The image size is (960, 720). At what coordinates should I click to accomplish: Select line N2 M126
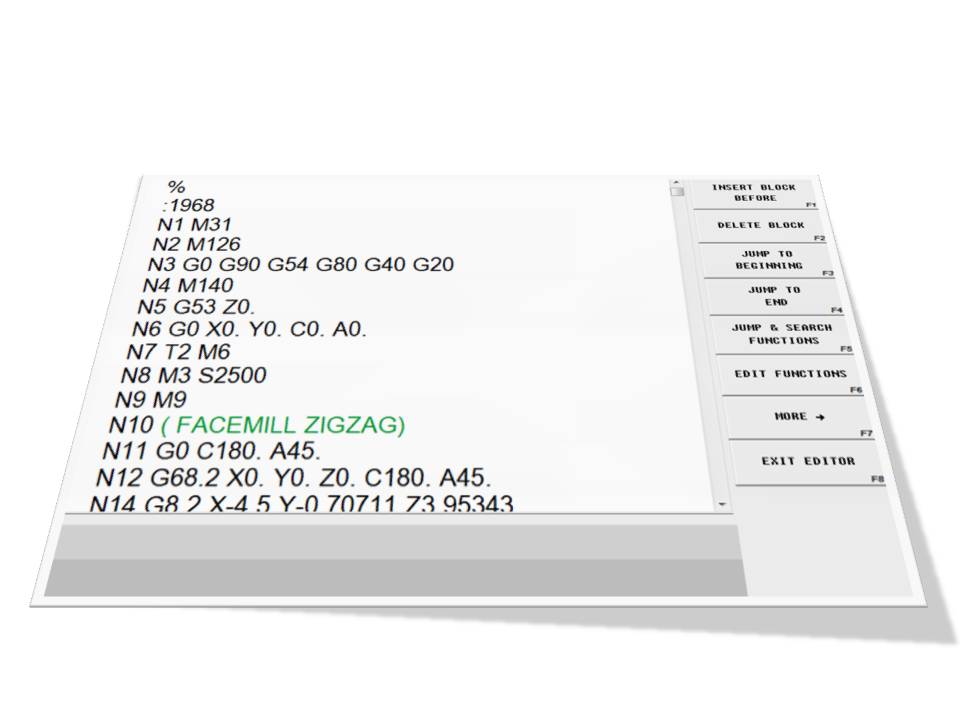point(197,244)
